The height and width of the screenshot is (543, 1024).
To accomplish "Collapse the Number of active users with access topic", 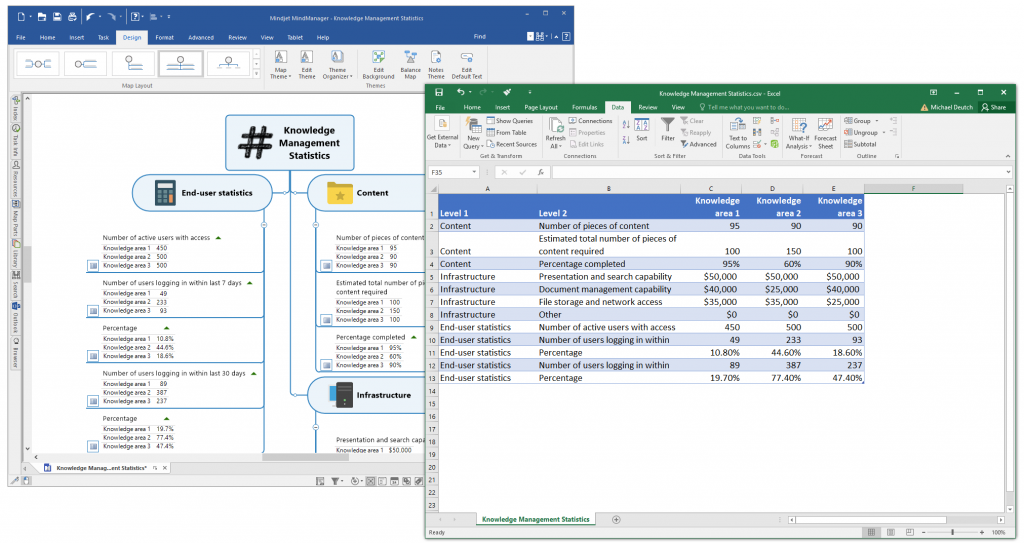I will (218, 238).
